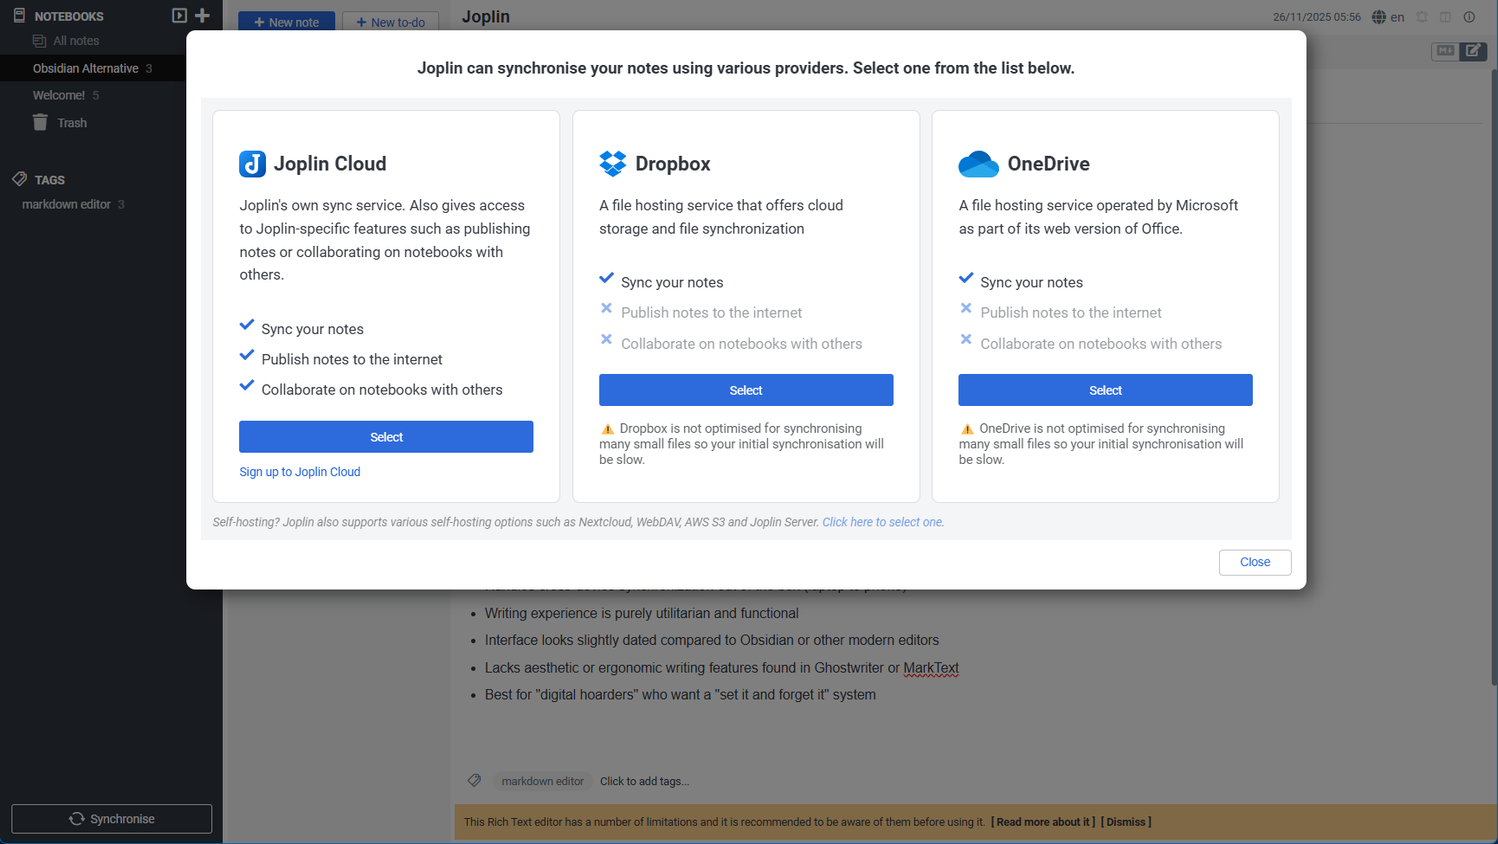The width and height of the screenshot is (1498, 844).
Task: Click OneDrive 'Collaborate on notebooks' cross
Action: 966,339
